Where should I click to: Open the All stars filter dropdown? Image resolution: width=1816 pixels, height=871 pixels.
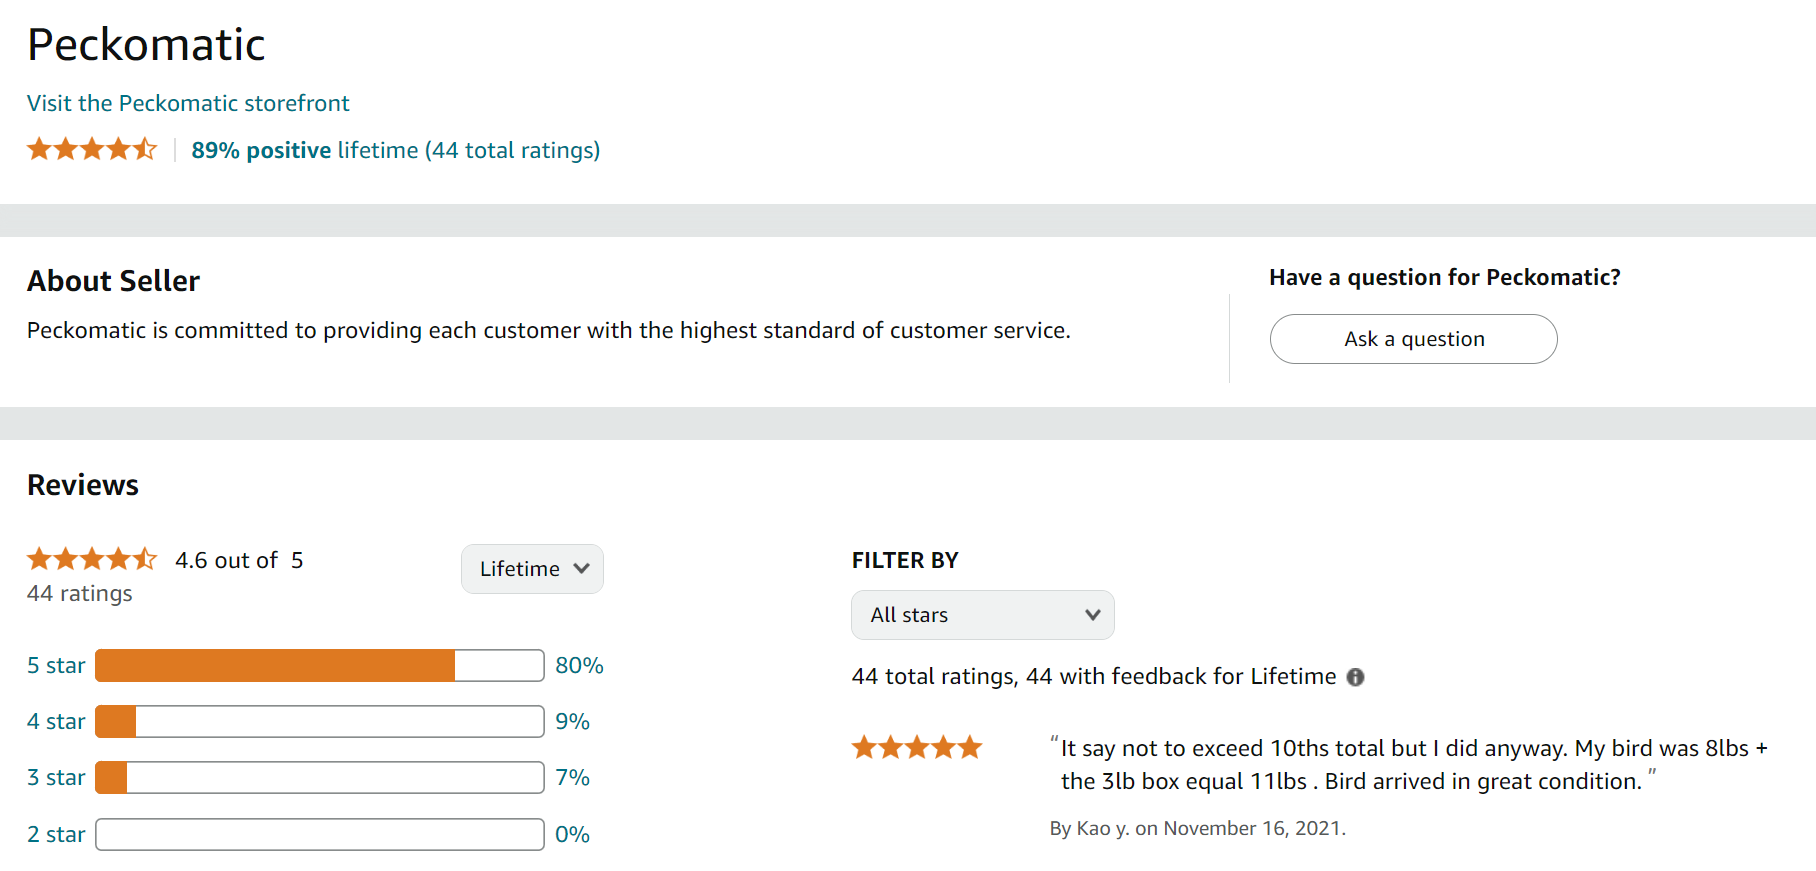pos(983,615)
